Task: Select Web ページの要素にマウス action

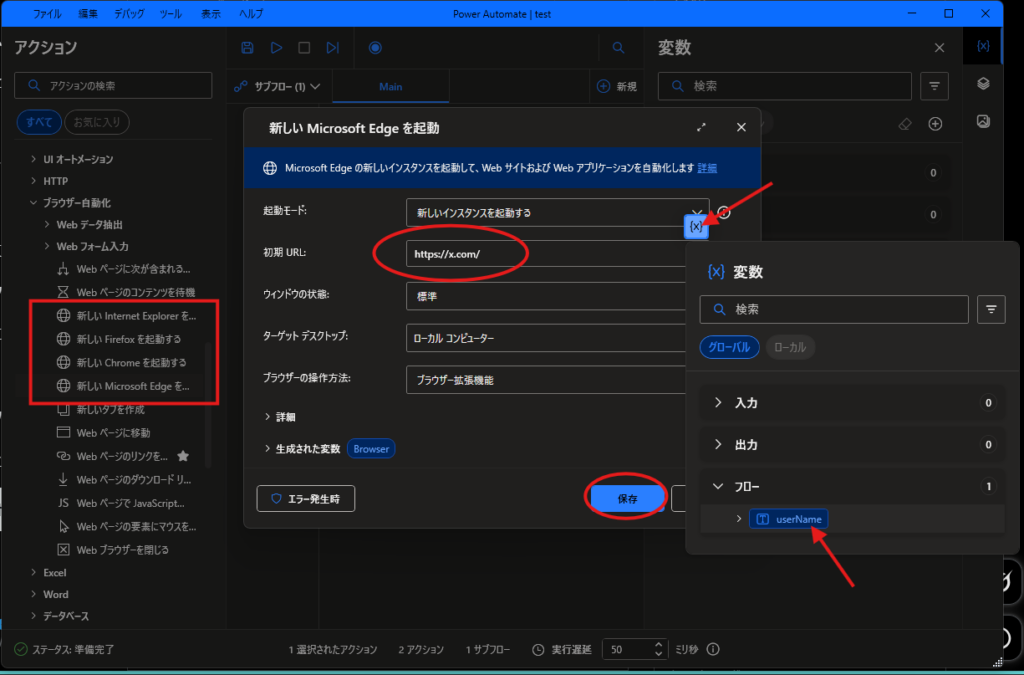Action: (x=127, y=526)
